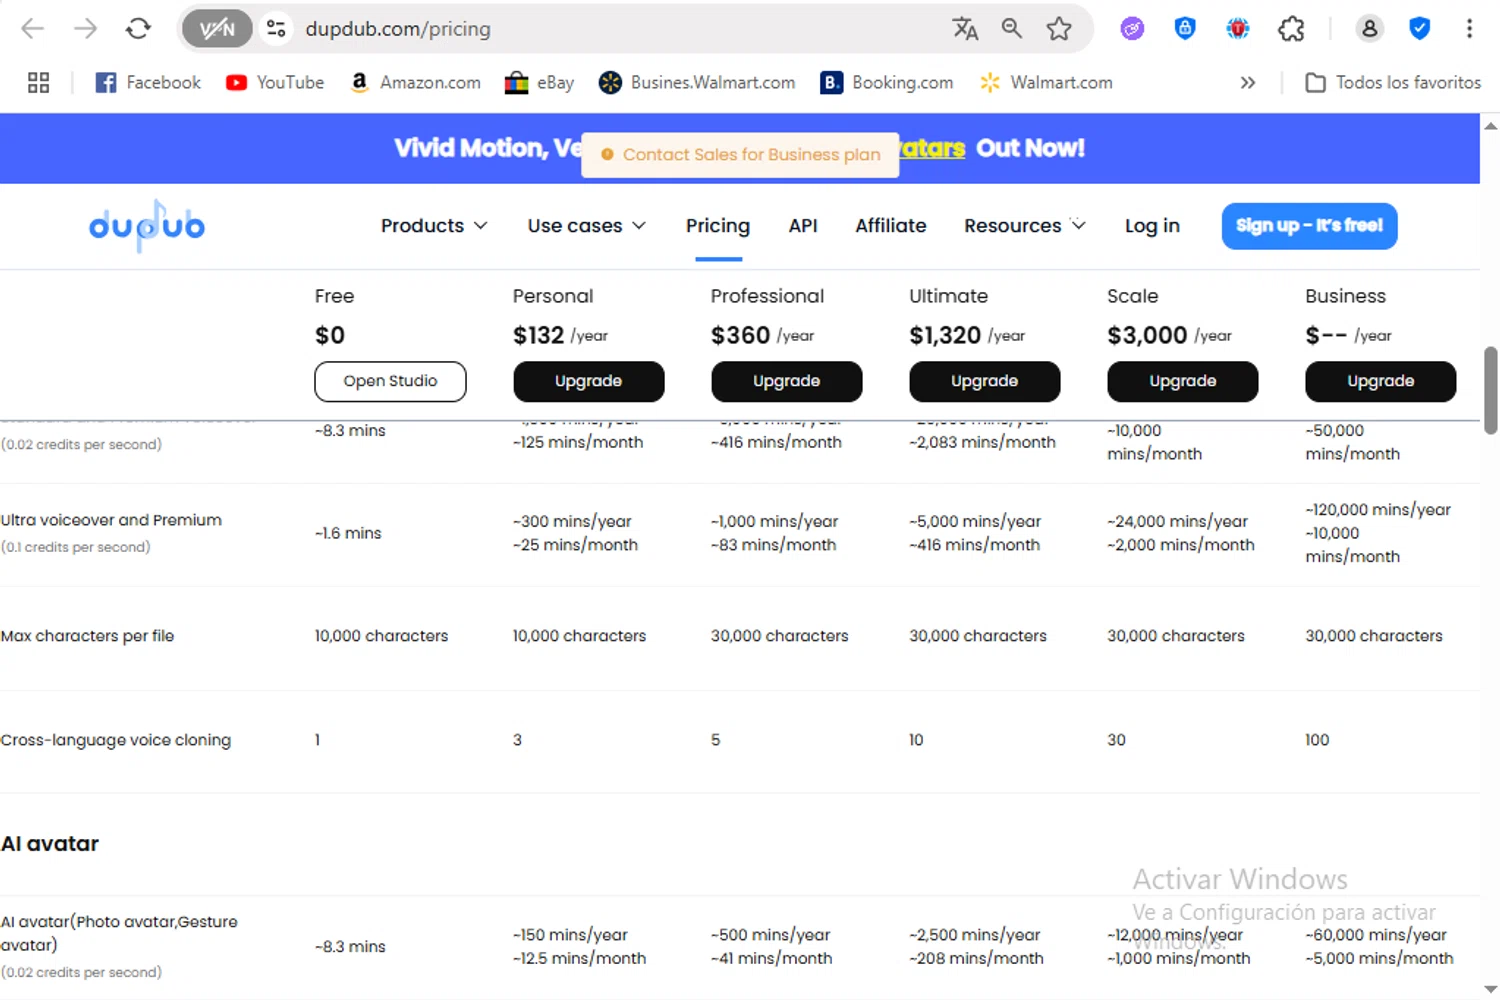Go back to previous page
The image size is (1500, 1000).
click(x=33, y=29)
